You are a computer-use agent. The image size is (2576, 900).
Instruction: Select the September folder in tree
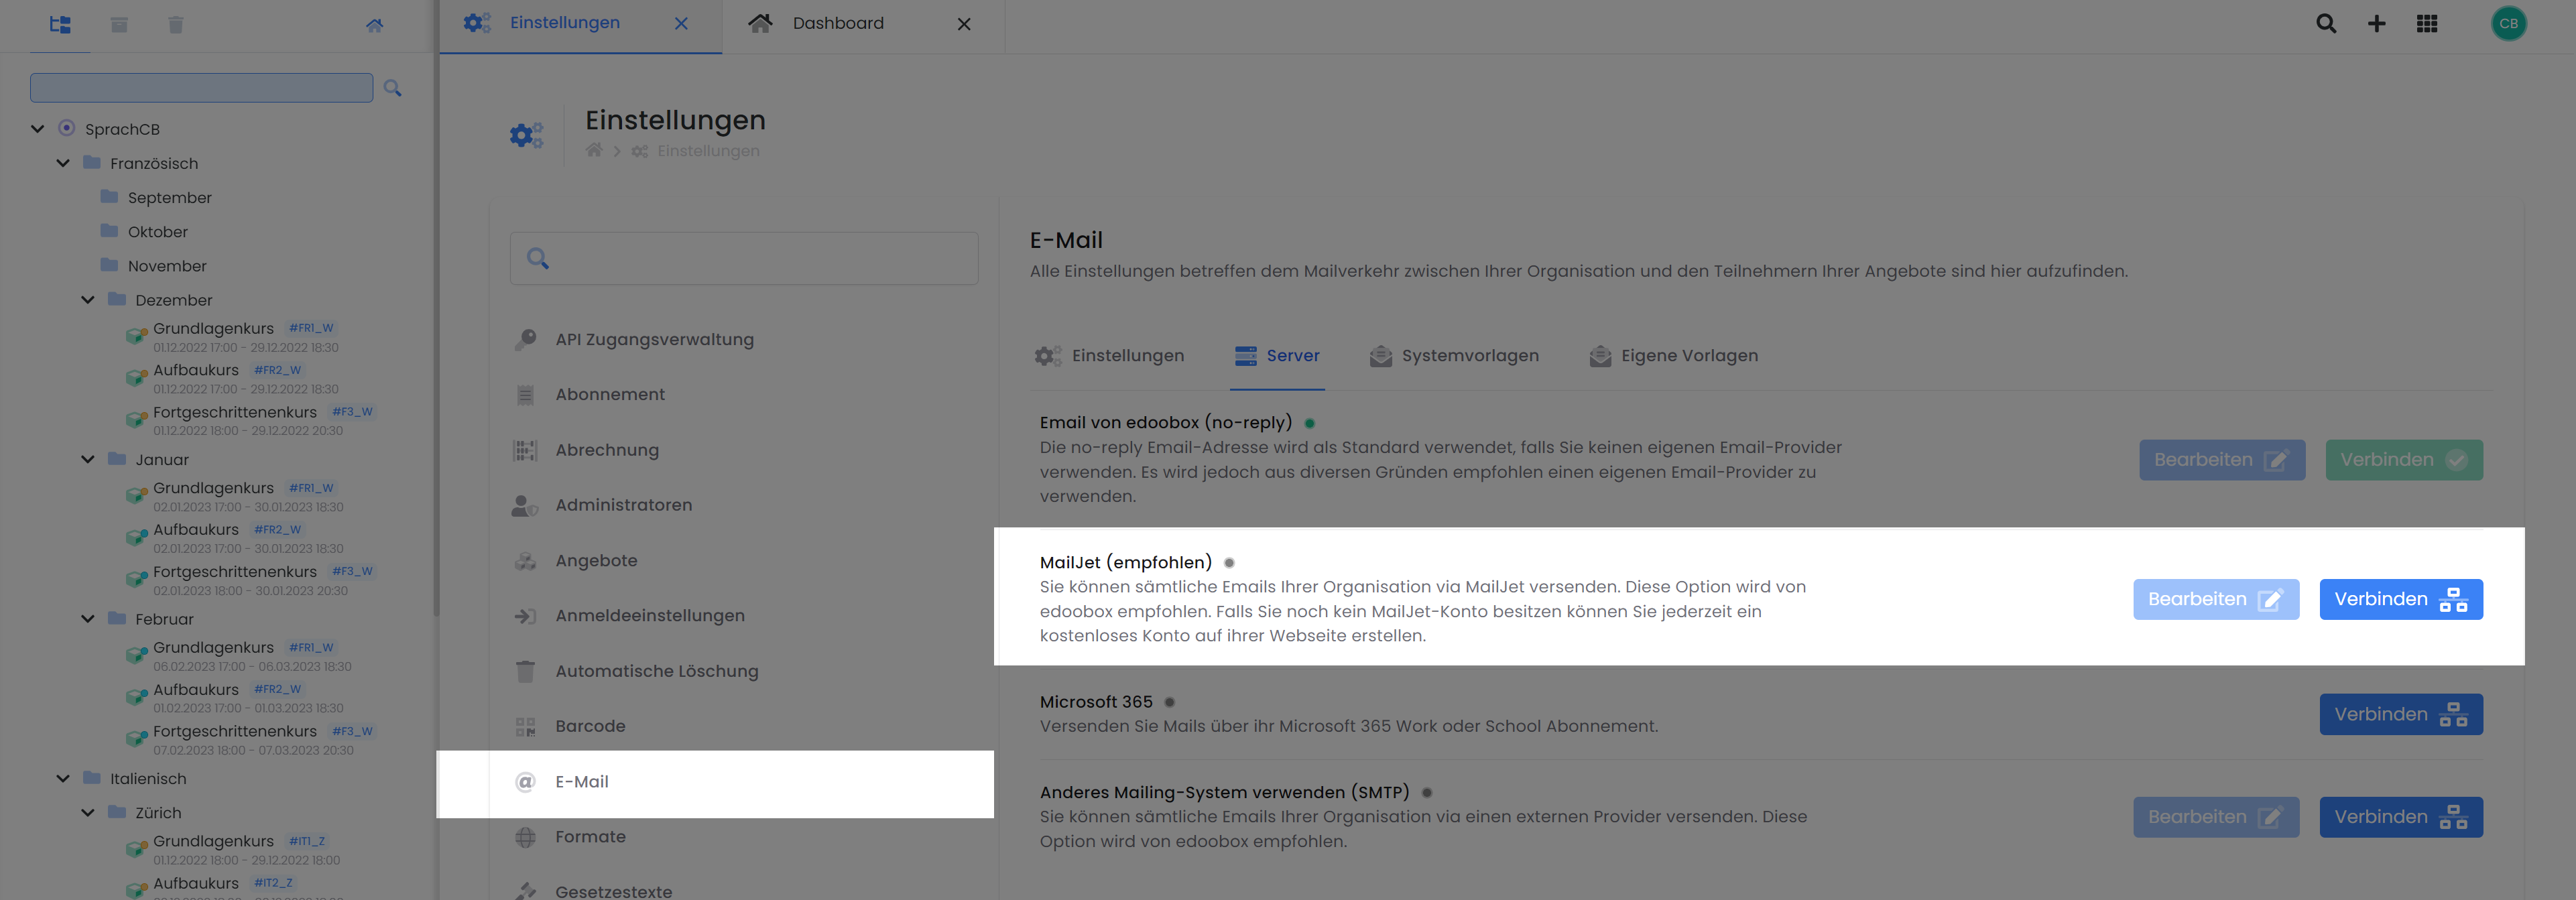tap(169, 198)
